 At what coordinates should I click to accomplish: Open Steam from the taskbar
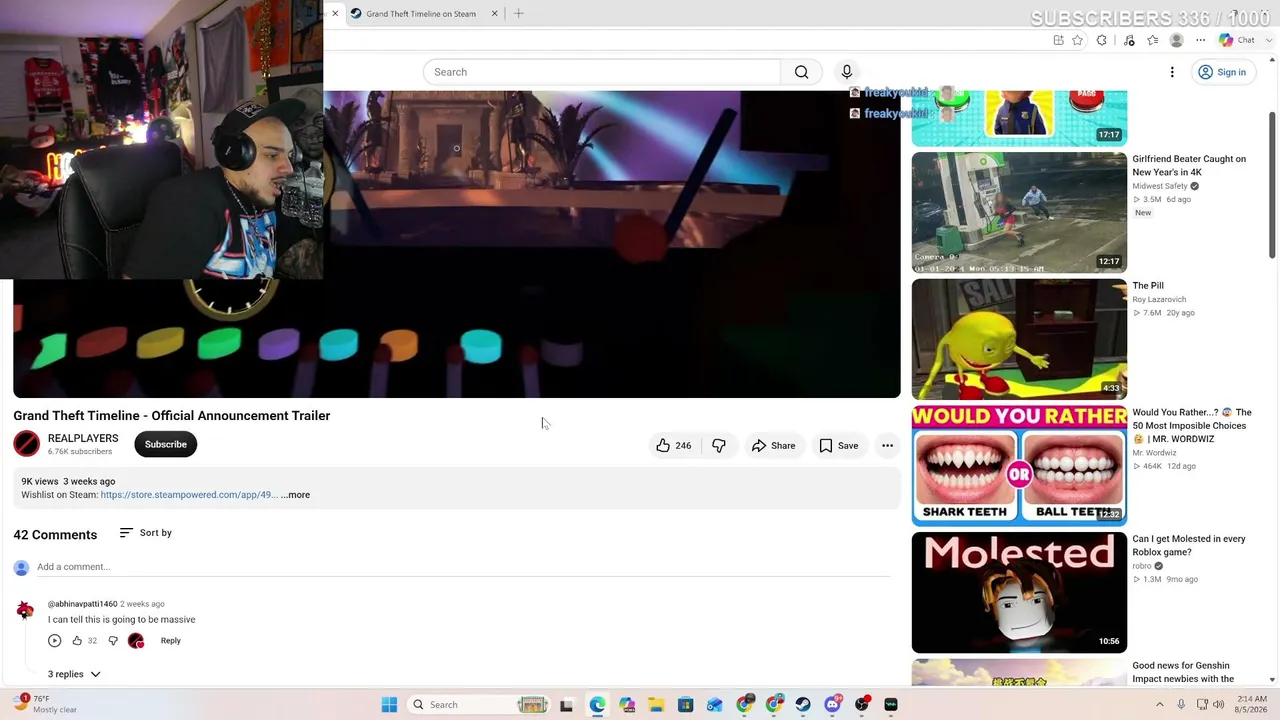[803, 705]
